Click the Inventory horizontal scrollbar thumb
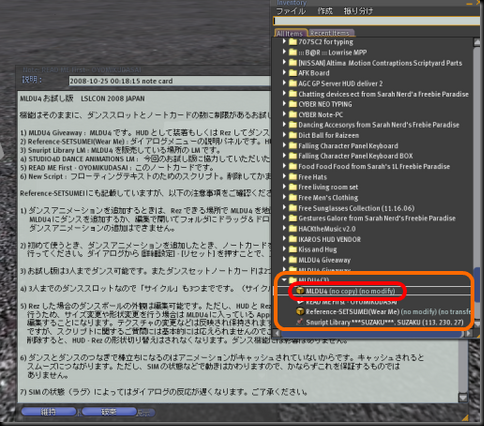The width and height of the screenshot is (484, 426). (372, 333)
